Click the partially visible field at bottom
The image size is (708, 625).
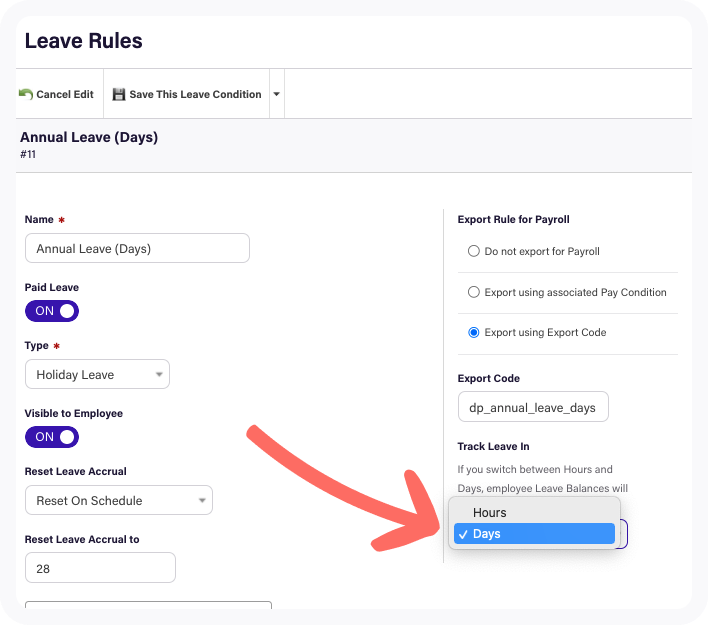(148, 604)
